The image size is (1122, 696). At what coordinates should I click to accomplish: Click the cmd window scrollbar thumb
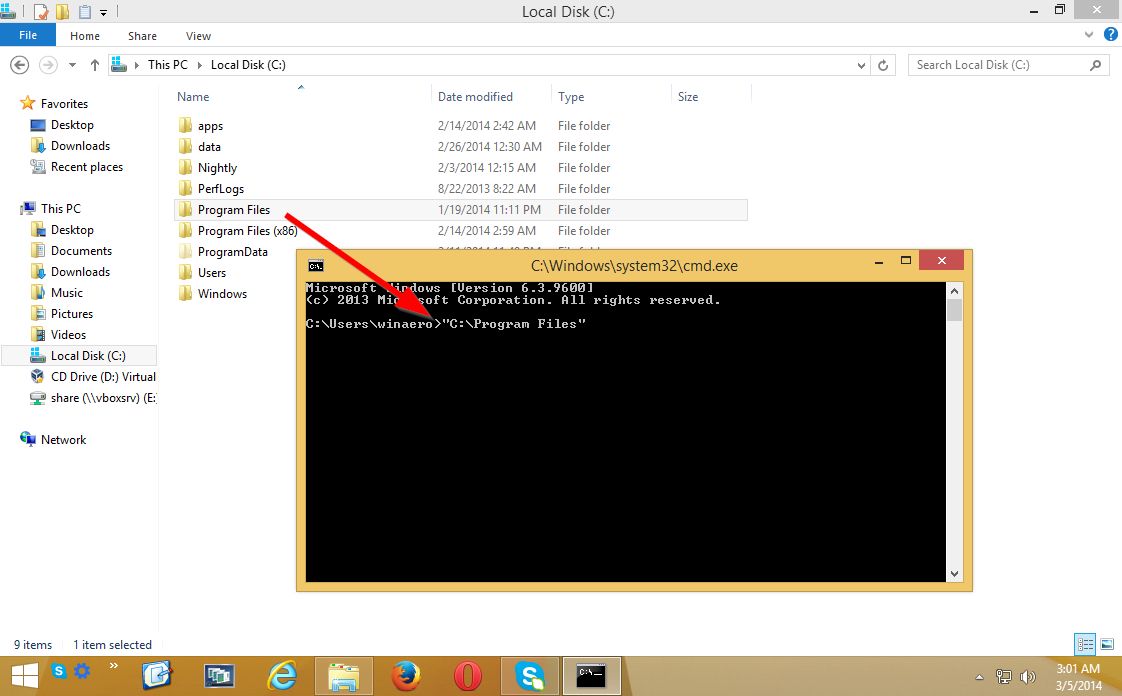(x=954, y=310)
